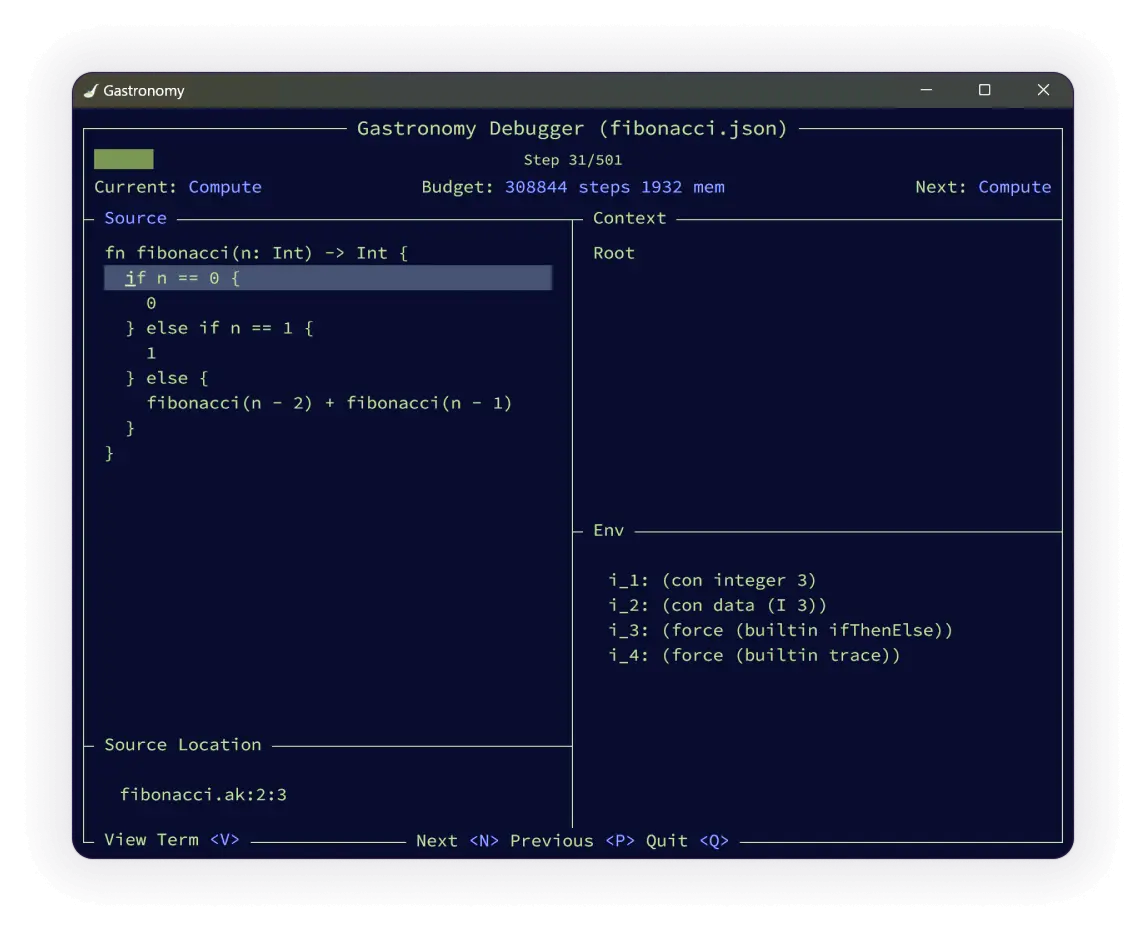
Task: Click highlighted line 'if n == 0 {'
Action: pyautogui.click(x=328, y=278)
